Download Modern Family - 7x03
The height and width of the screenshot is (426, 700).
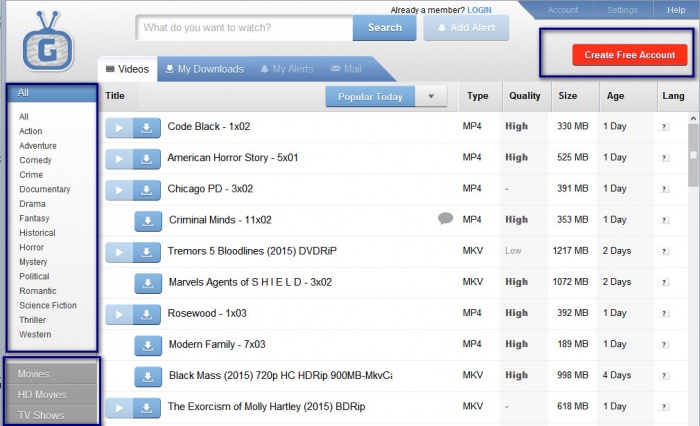tap(148, 346)
